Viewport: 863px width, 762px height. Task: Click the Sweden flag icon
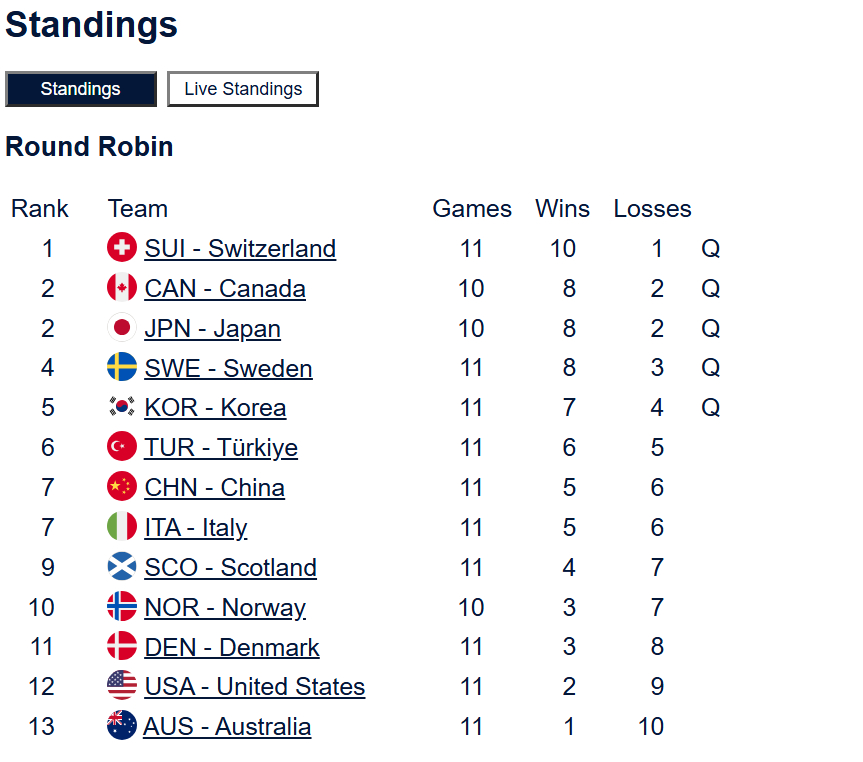122,368
